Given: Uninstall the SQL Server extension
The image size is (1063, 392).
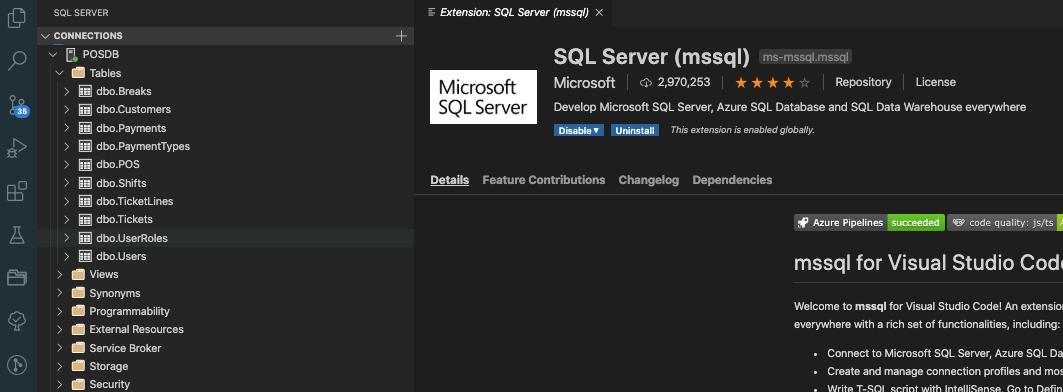Looking at the screenshot, I should 635,130.
